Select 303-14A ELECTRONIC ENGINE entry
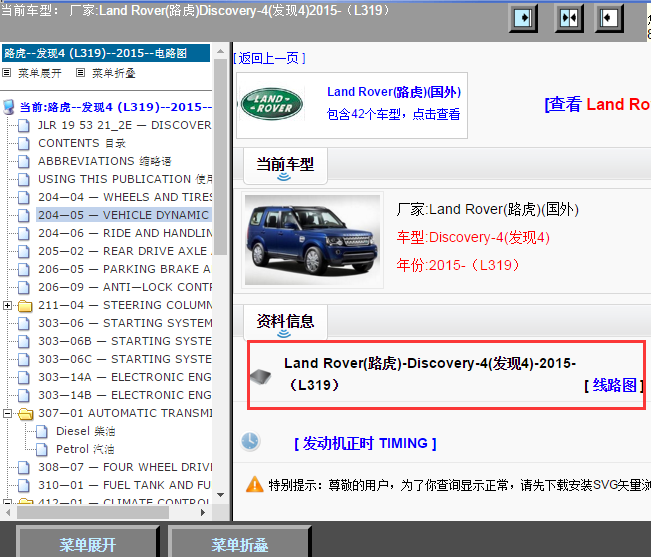Image resolution: width=651 pixels, height=557 pixels. 125,377
